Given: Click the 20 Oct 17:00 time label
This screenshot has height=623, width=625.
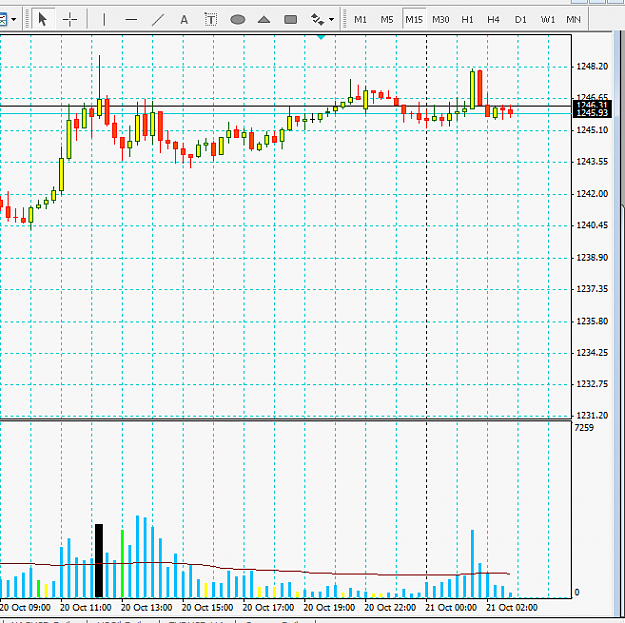Looking at the screenshot, I should pyautogui.click(x=268, y=607).
